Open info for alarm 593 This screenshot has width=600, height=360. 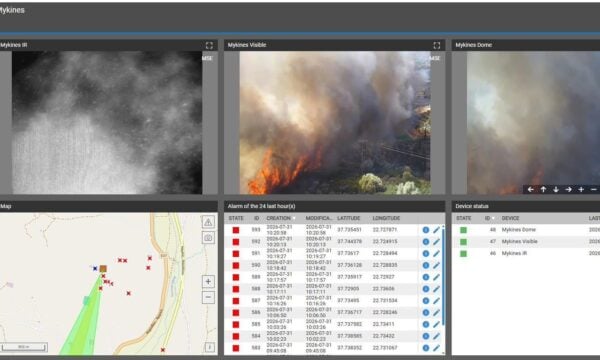pyautogui.click(x=426, y=230)
